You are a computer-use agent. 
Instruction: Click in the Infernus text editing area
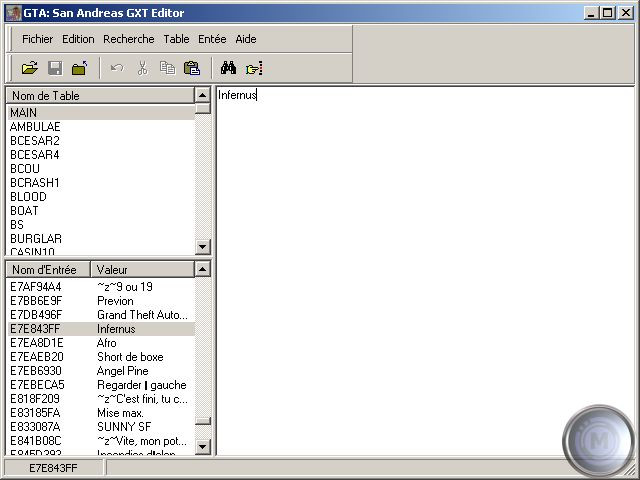(420, 270)
